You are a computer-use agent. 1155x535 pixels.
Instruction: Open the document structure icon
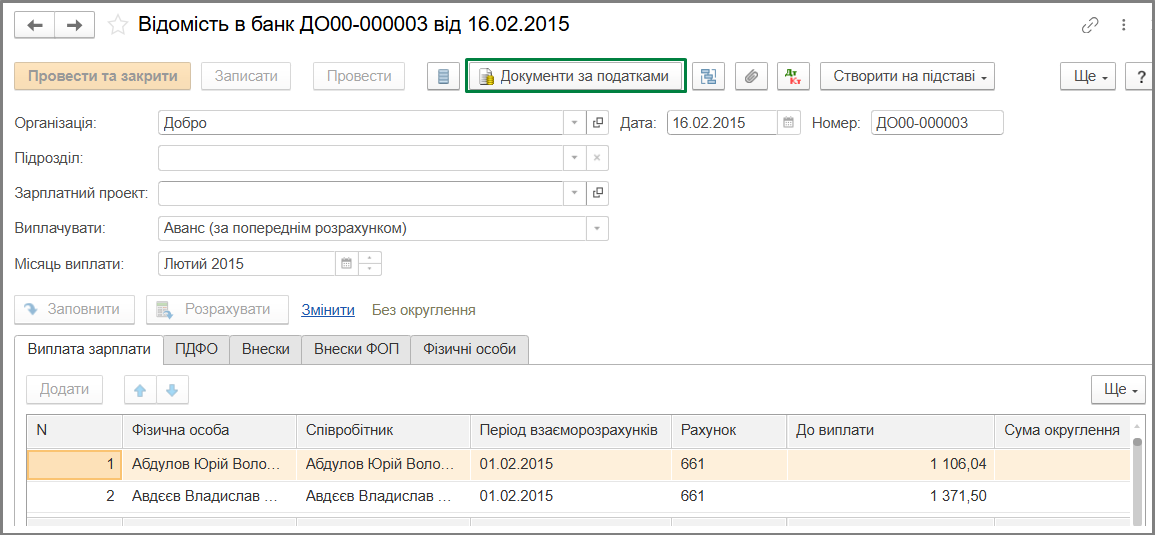coord(708,76)
